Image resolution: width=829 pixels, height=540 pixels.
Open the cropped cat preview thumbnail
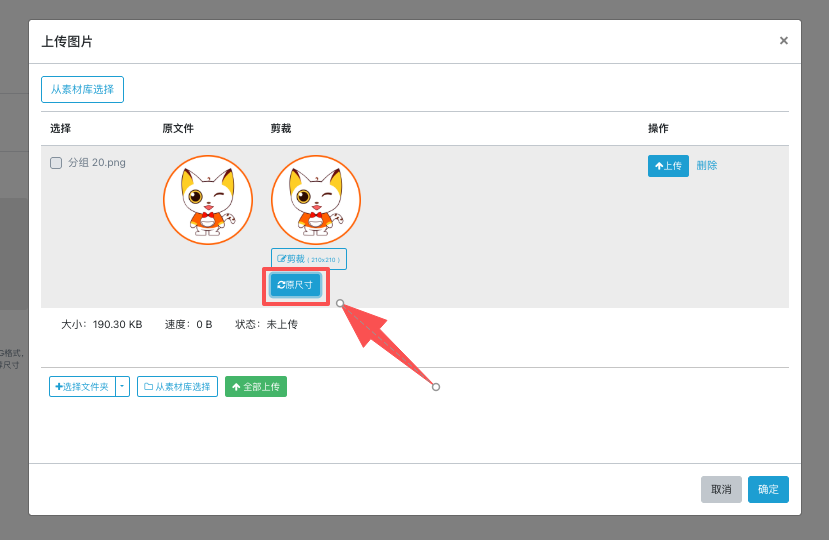316,200
